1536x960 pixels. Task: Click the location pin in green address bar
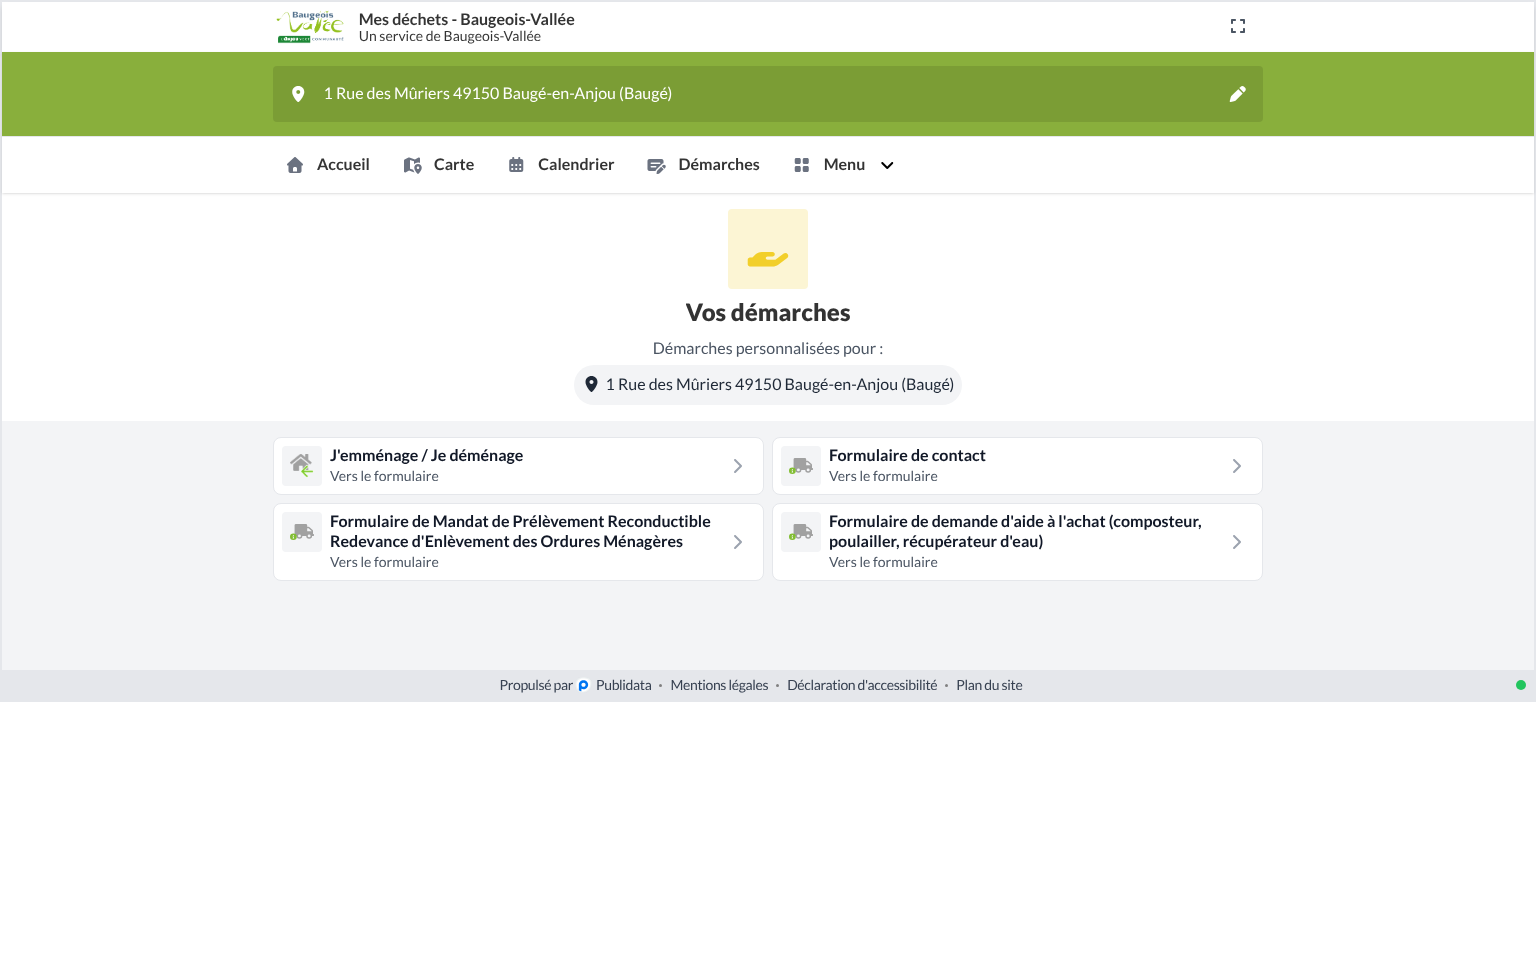(x=298, y=94)
